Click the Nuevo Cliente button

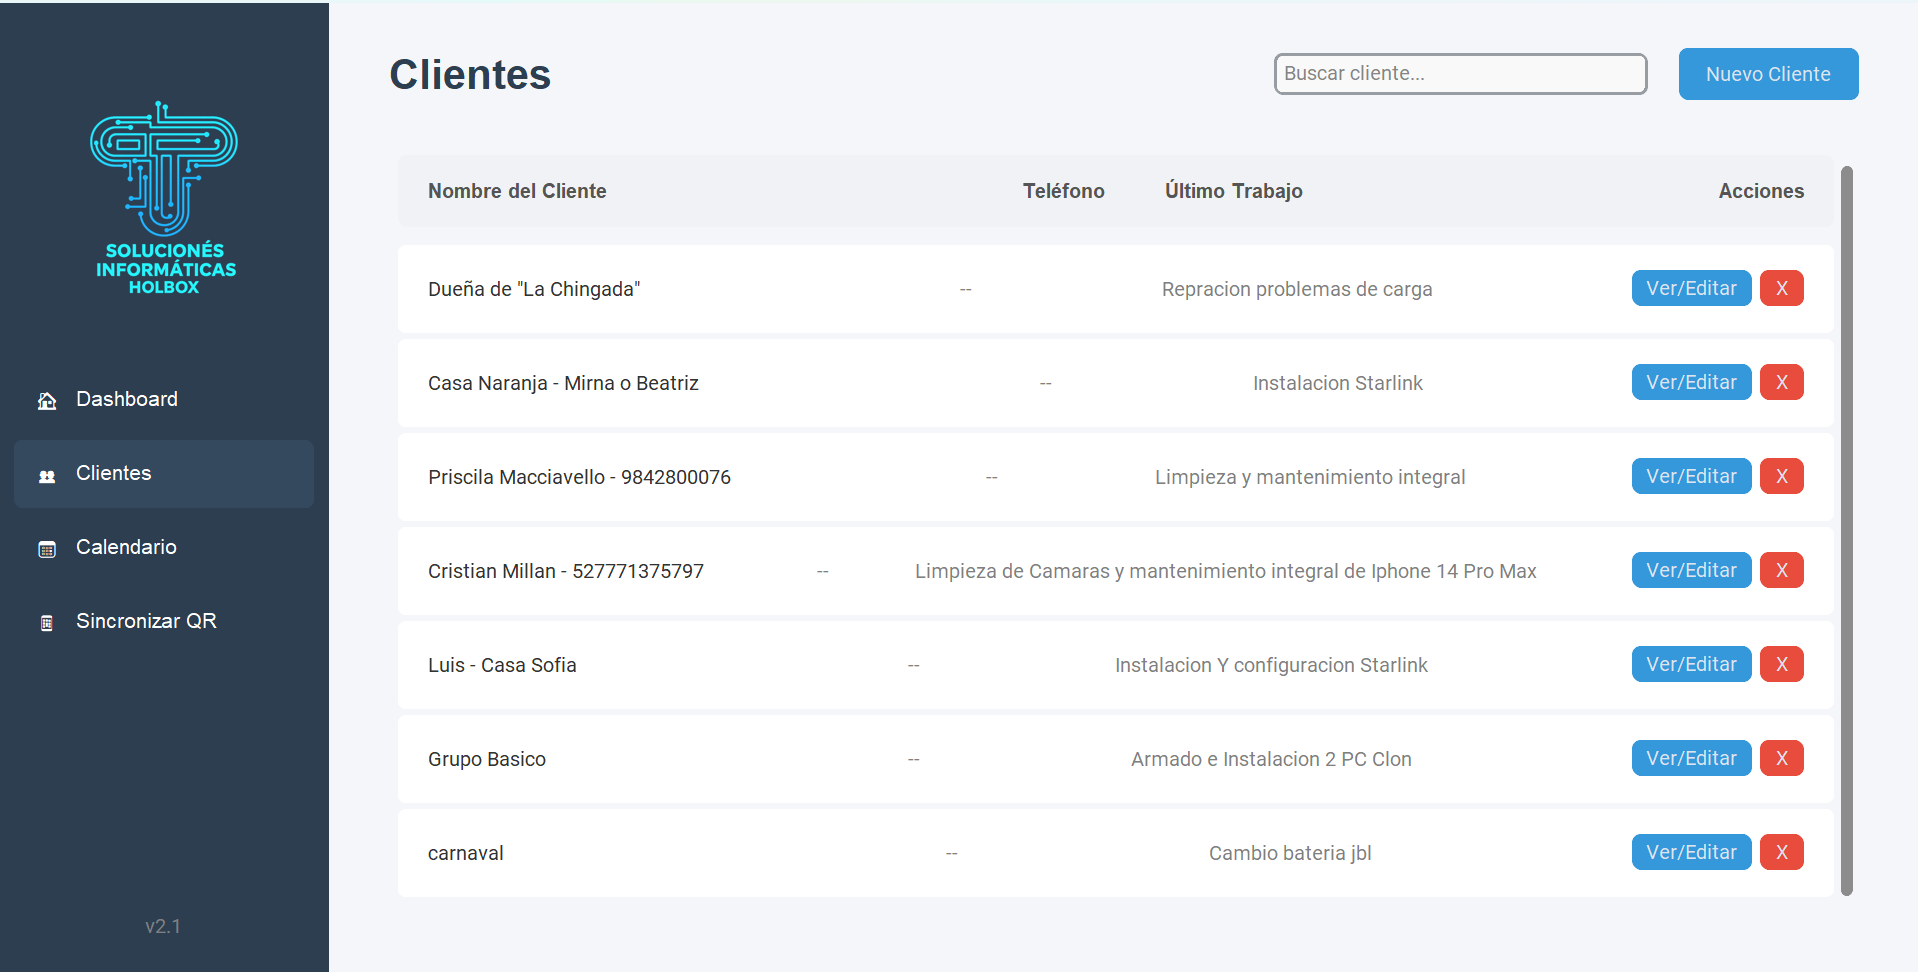point(1767,74)
